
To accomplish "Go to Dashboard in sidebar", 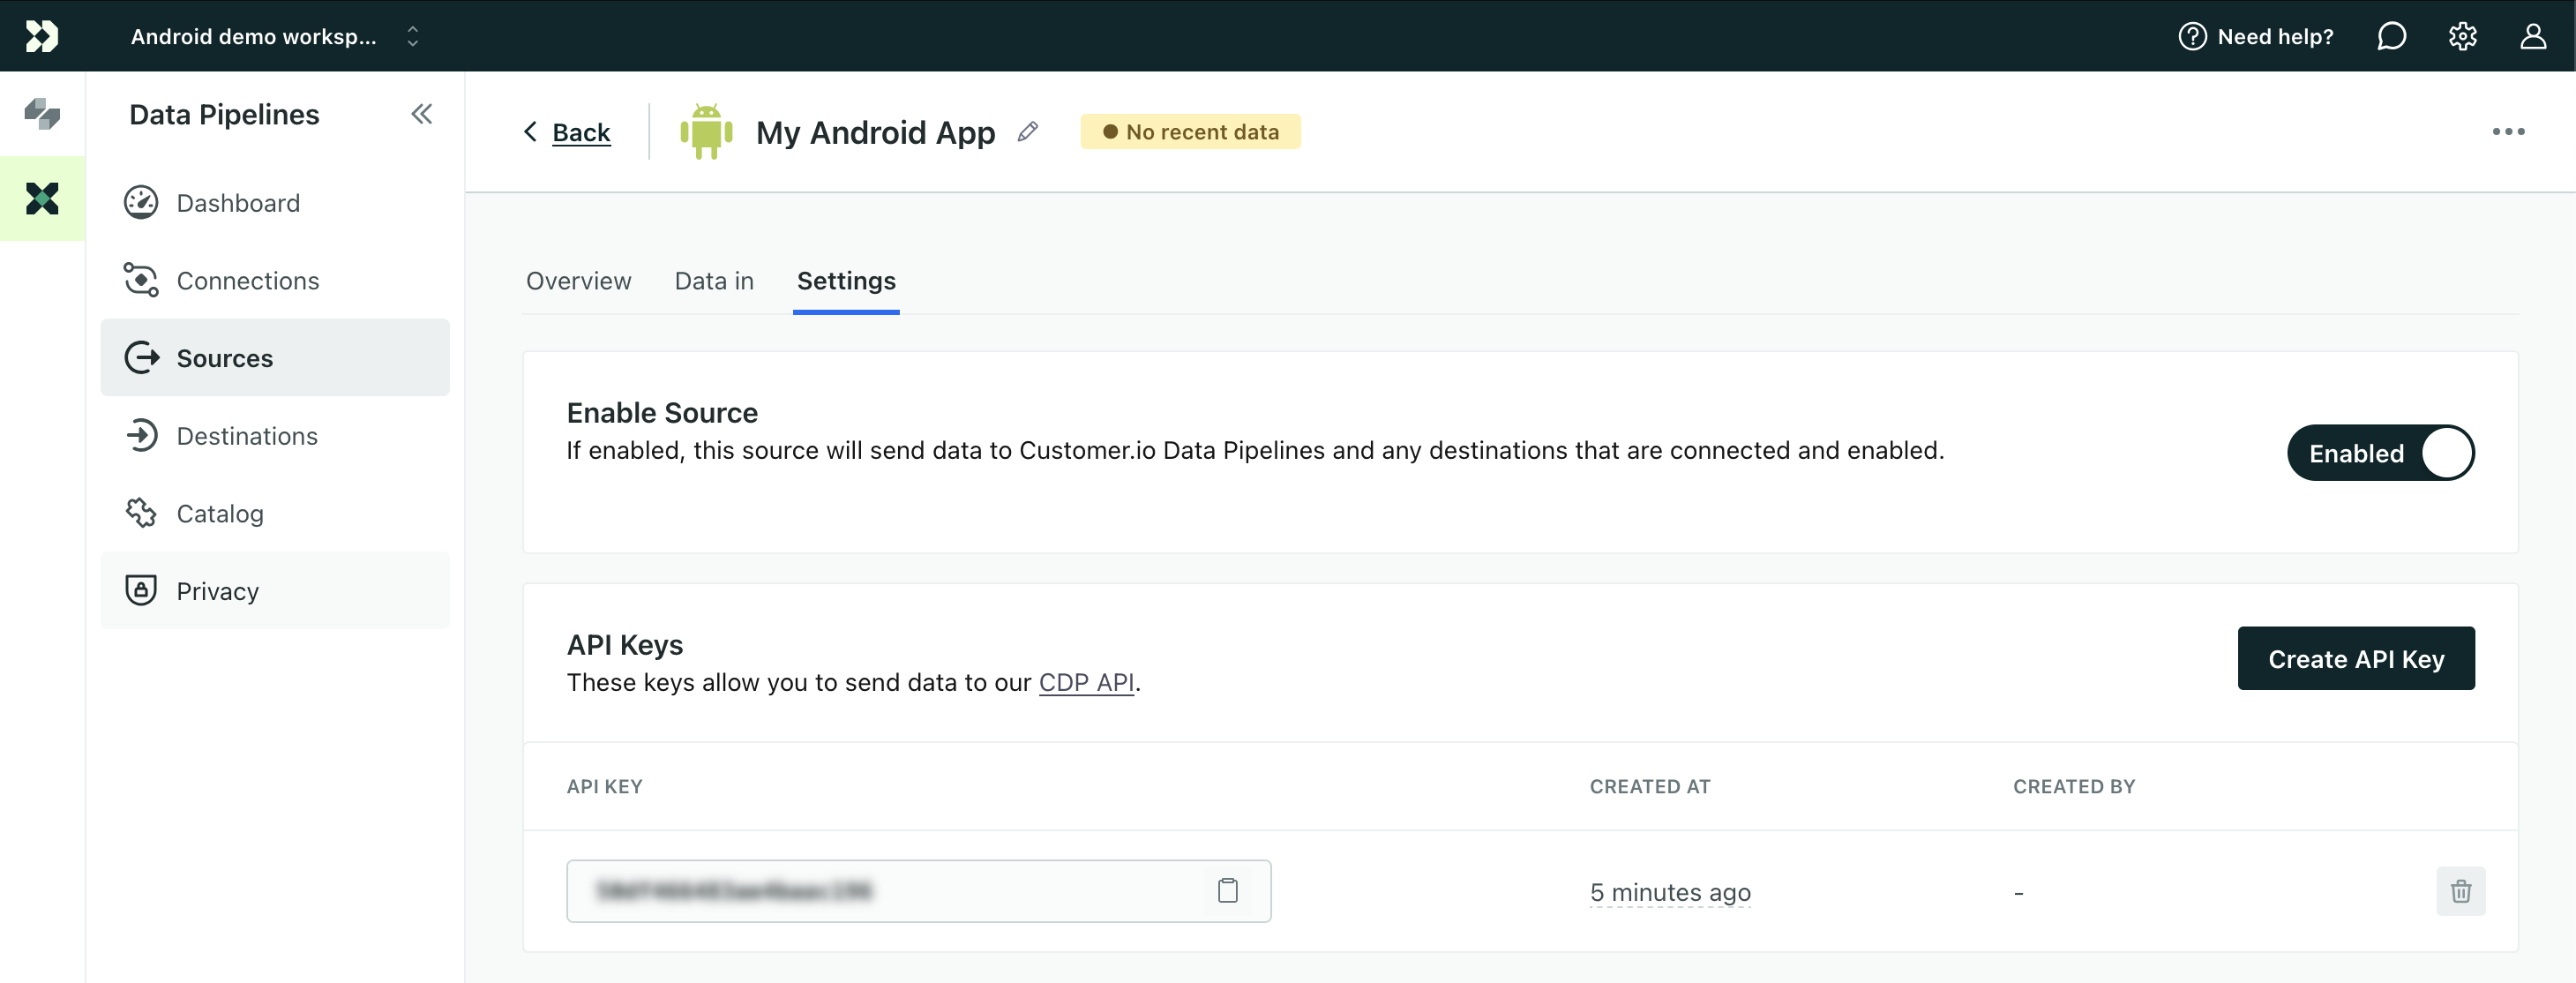I will [x=275, y=203].
